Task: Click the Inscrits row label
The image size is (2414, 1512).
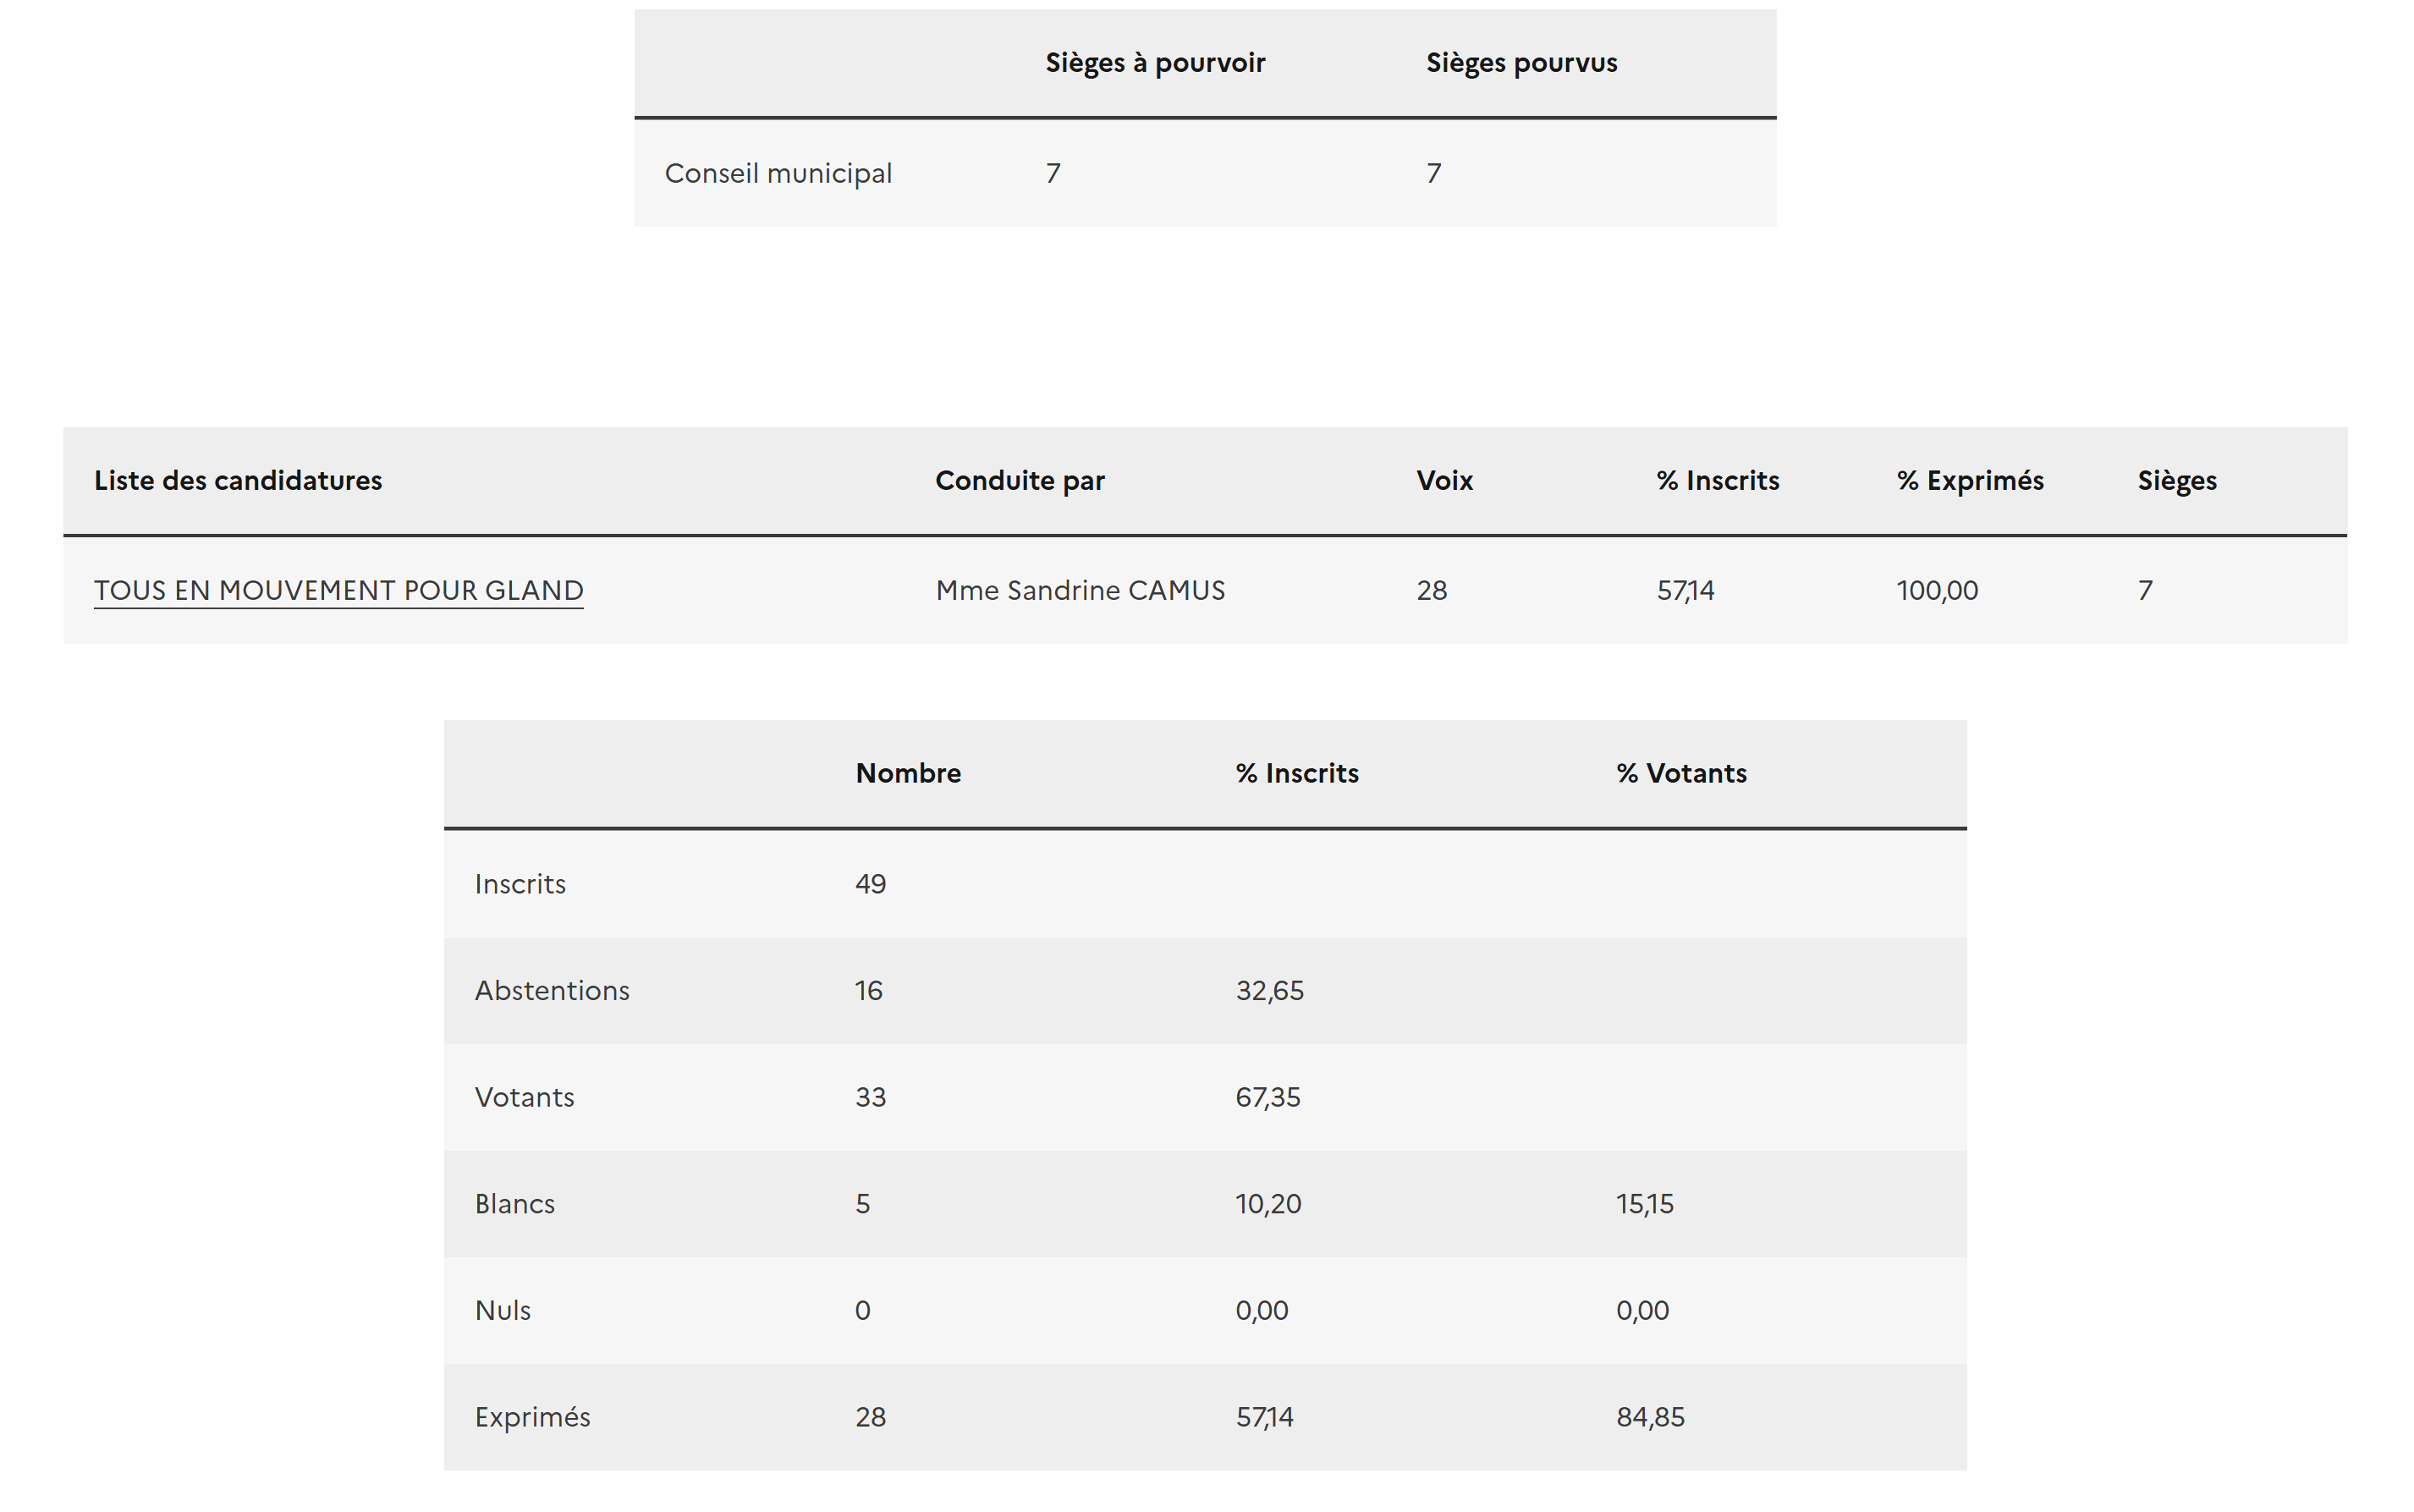Action: click(520, 884)
